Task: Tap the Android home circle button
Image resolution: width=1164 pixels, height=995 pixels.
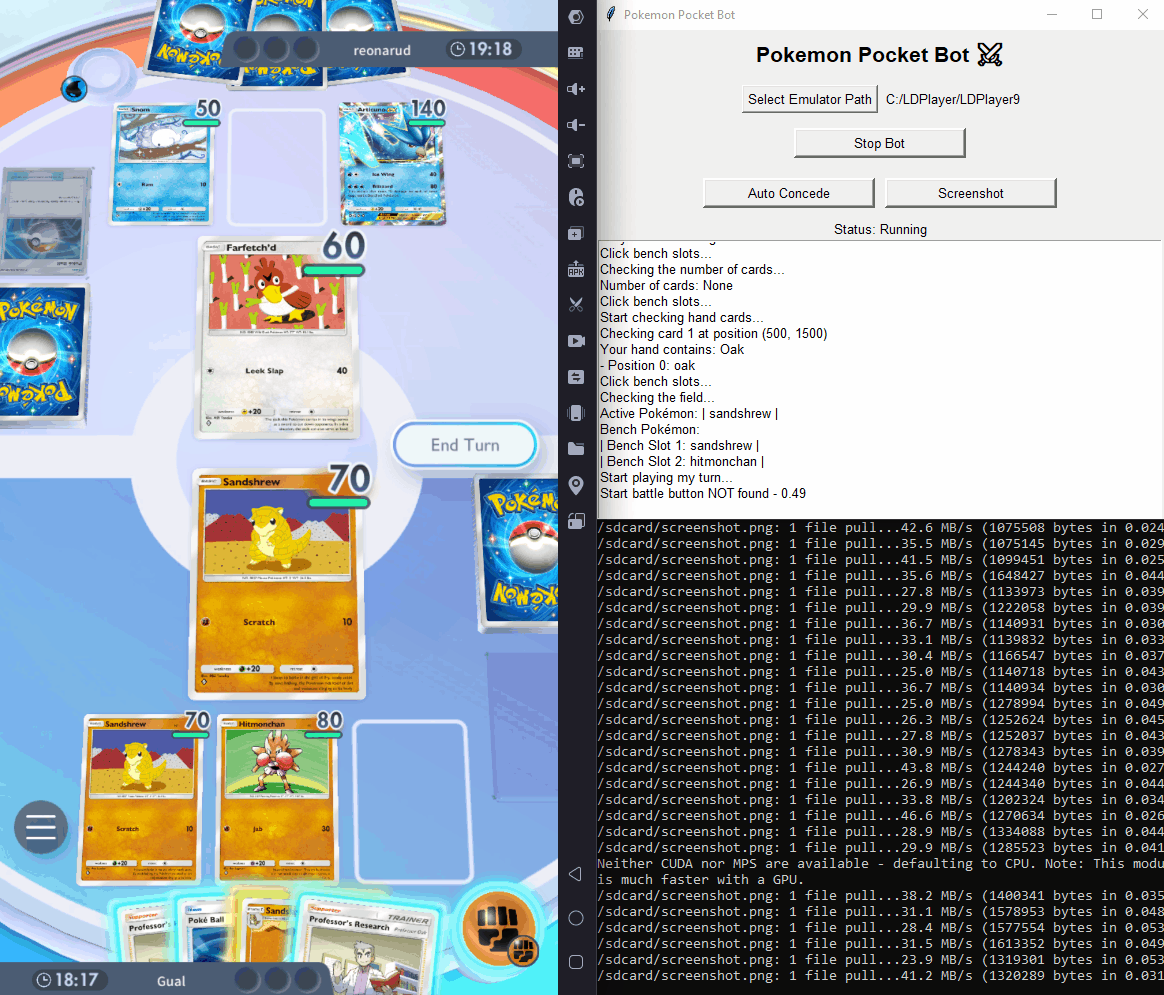Action: 576,918
